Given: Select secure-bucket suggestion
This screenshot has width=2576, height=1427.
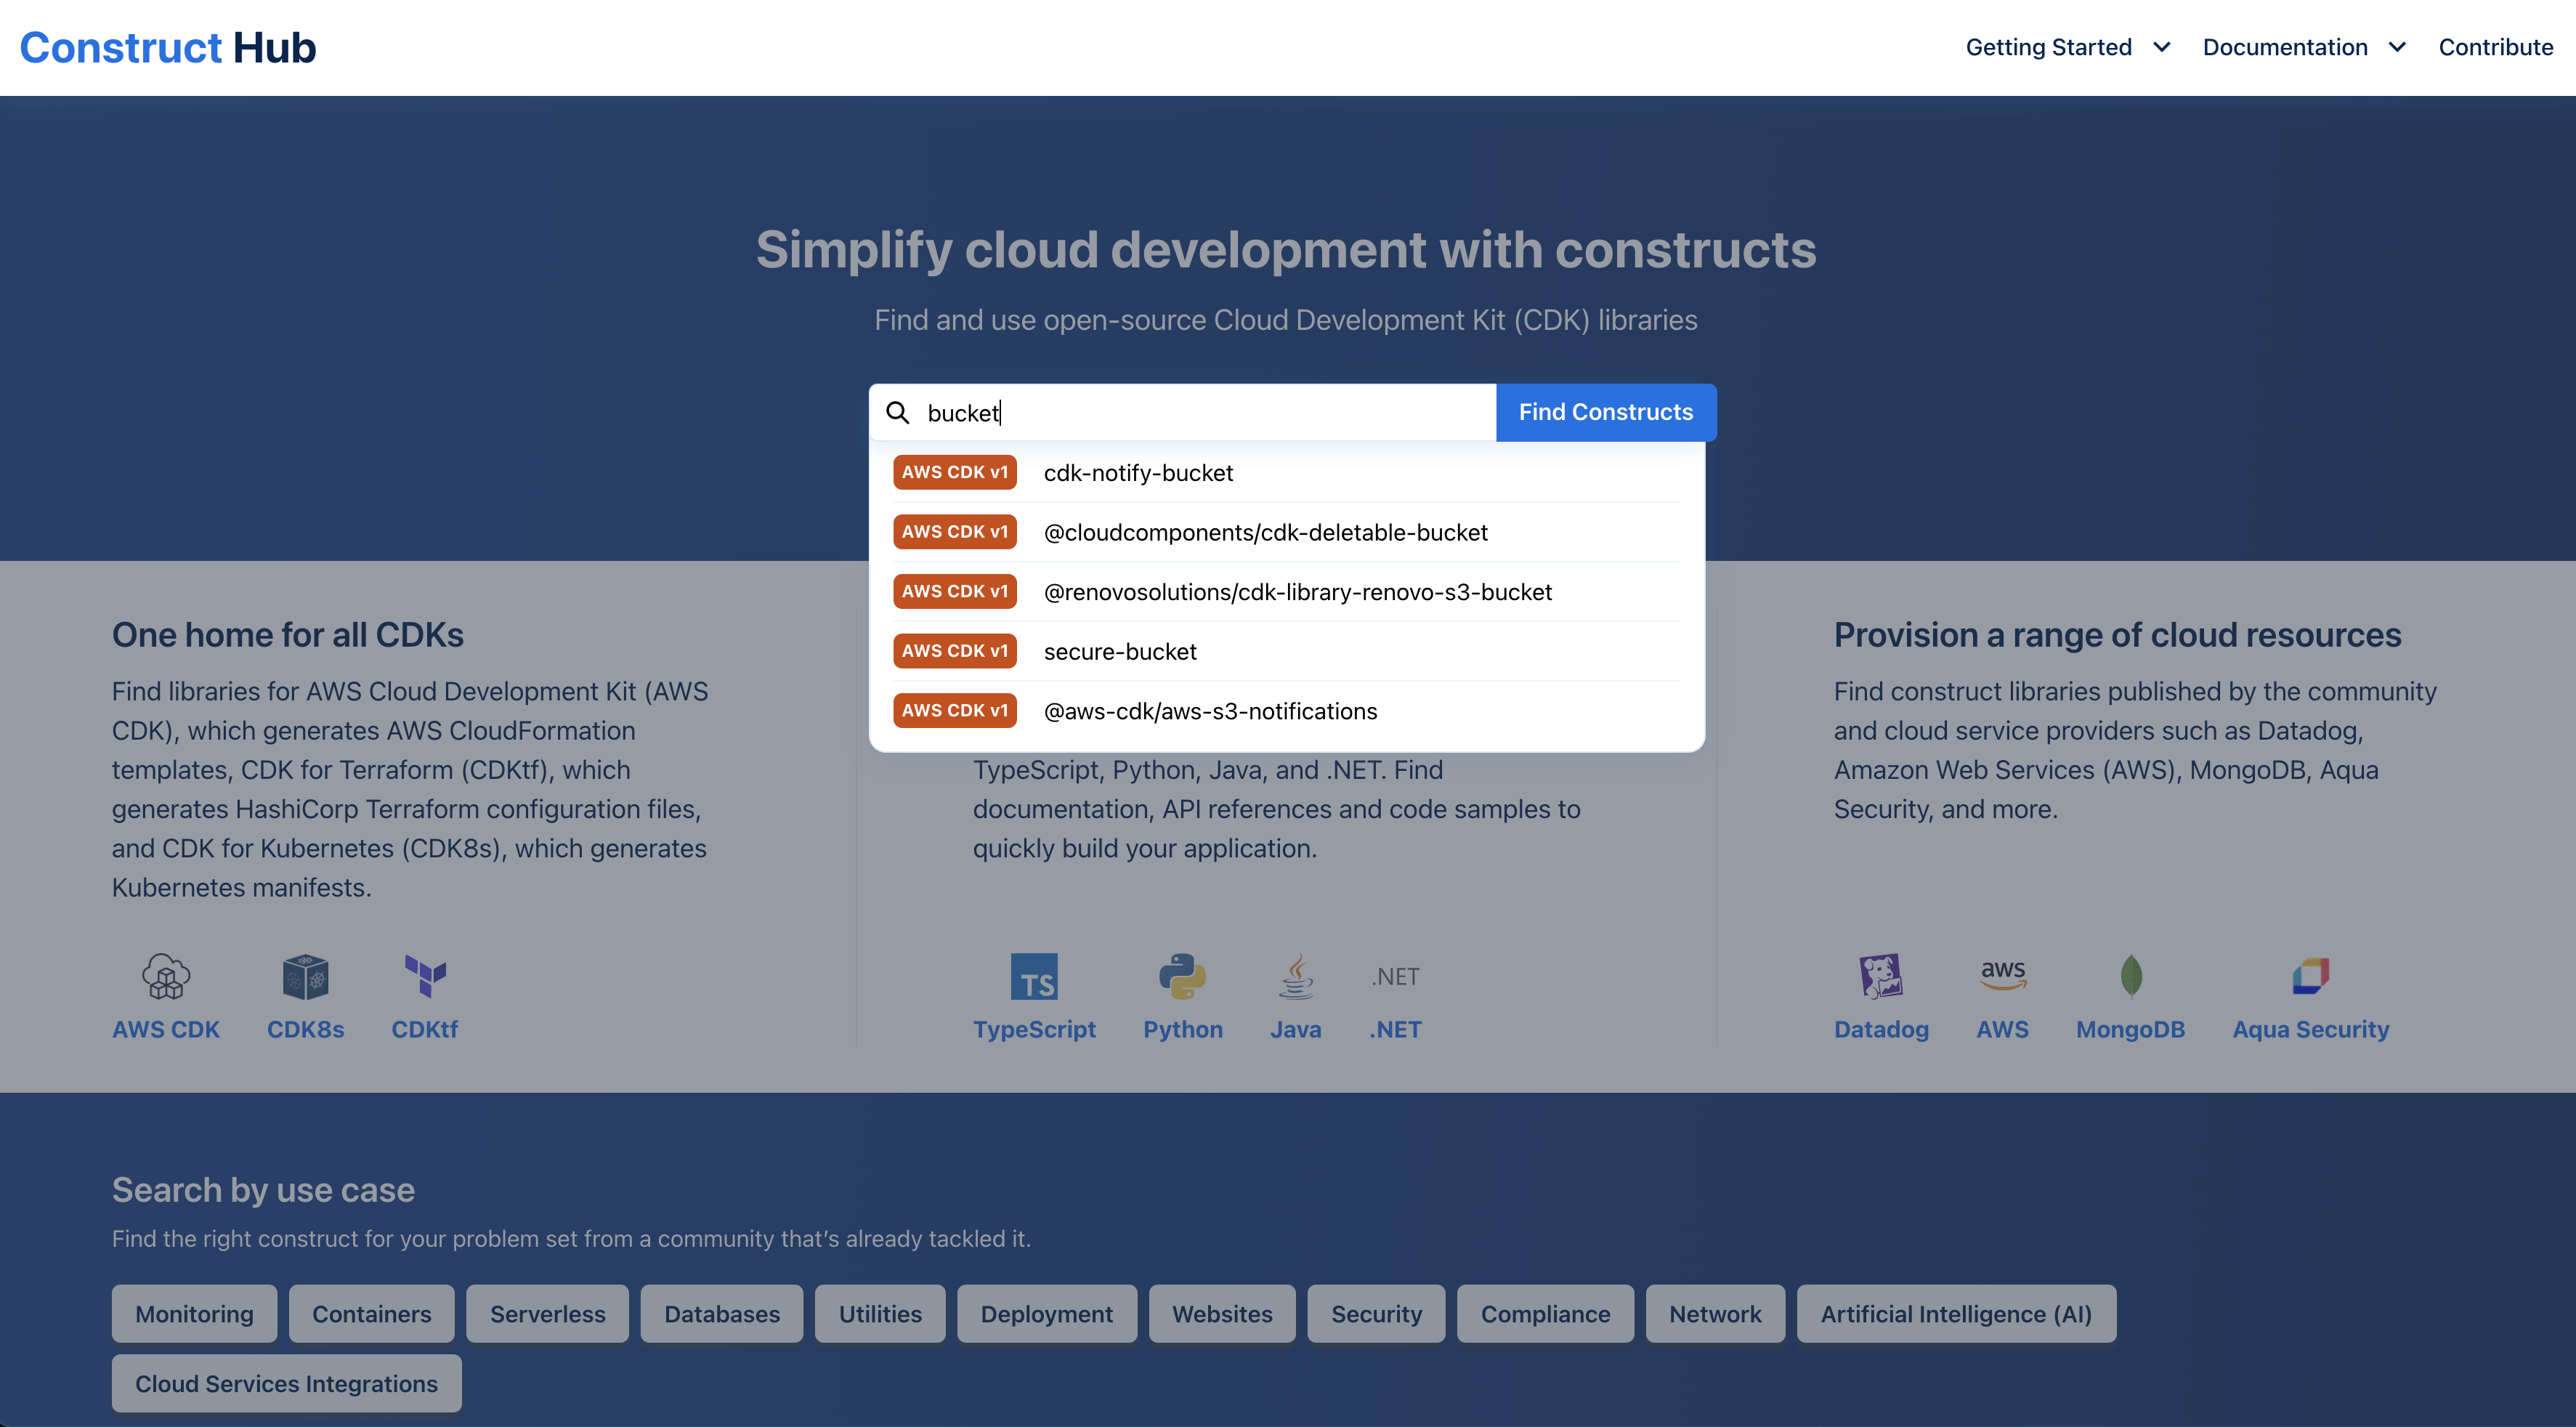Looking at the screenshot, I should tap(1286, 651).
